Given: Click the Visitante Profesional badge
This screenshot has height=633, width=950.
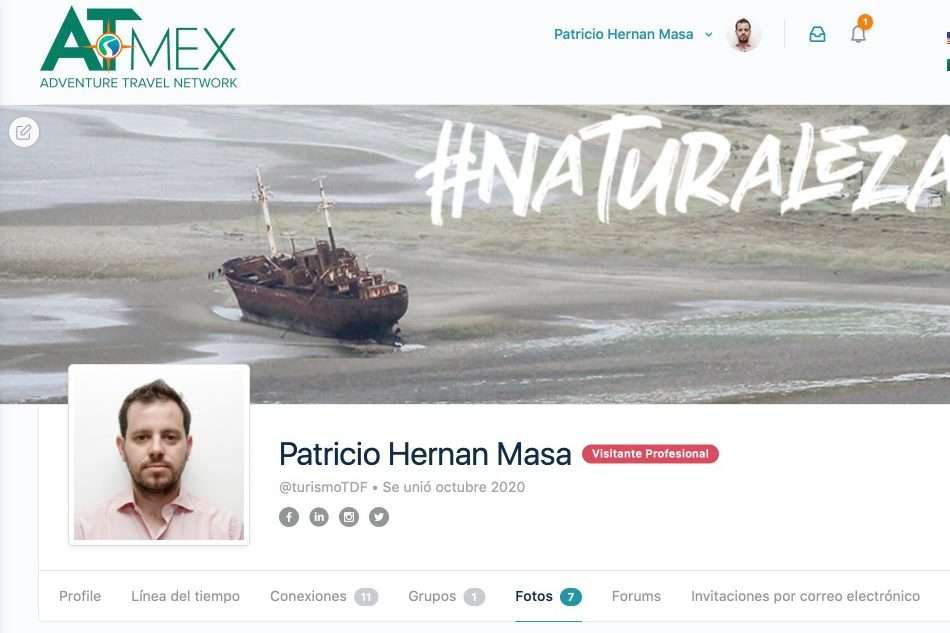Looking at the screenshot, I should coord(650,454).
